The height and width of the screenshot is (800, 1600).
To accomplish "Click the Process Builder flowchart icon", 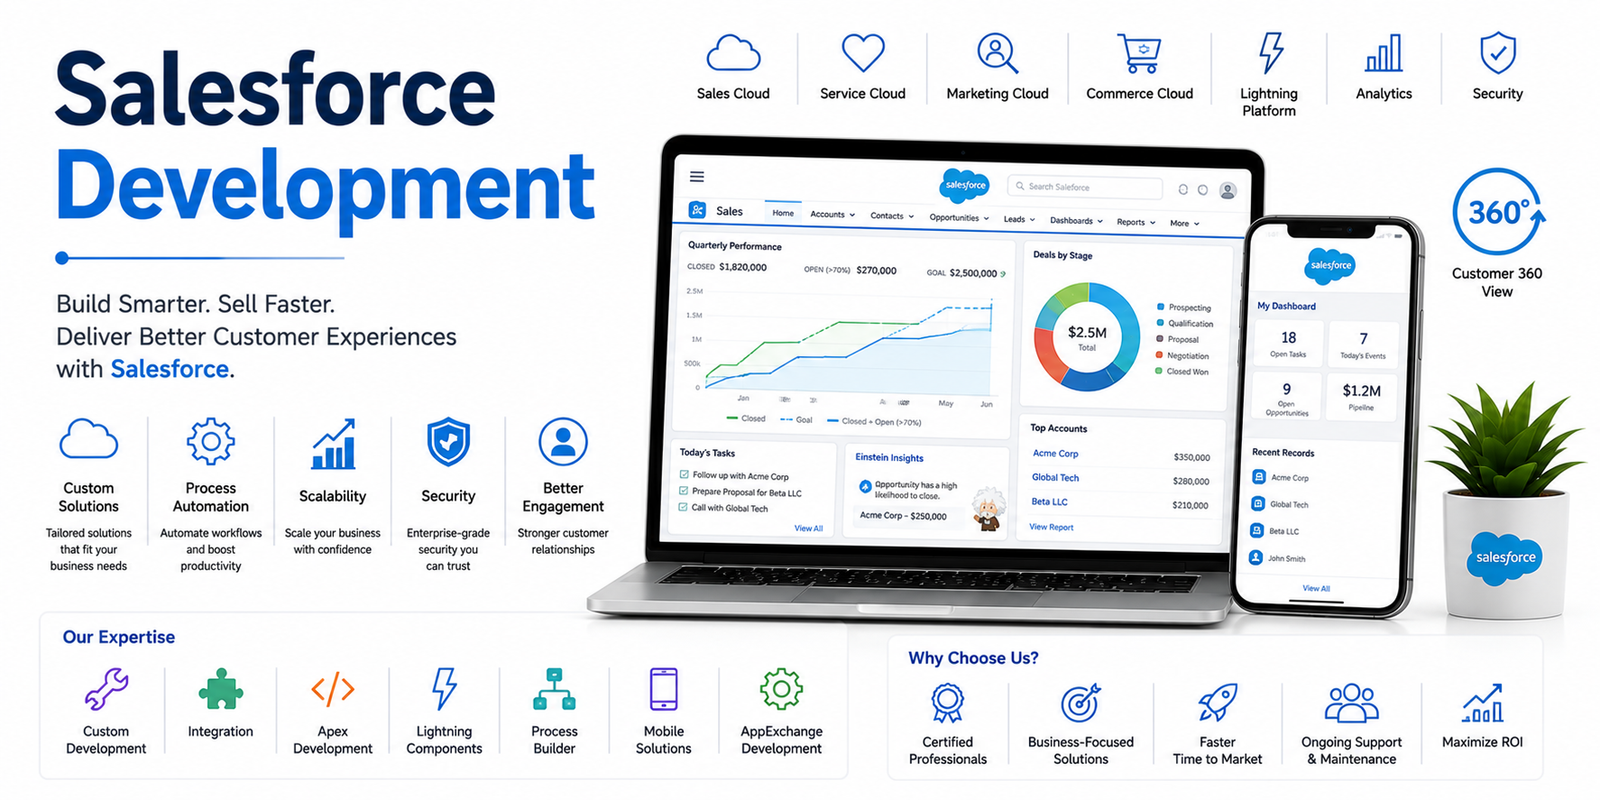I will click(554, 689).
